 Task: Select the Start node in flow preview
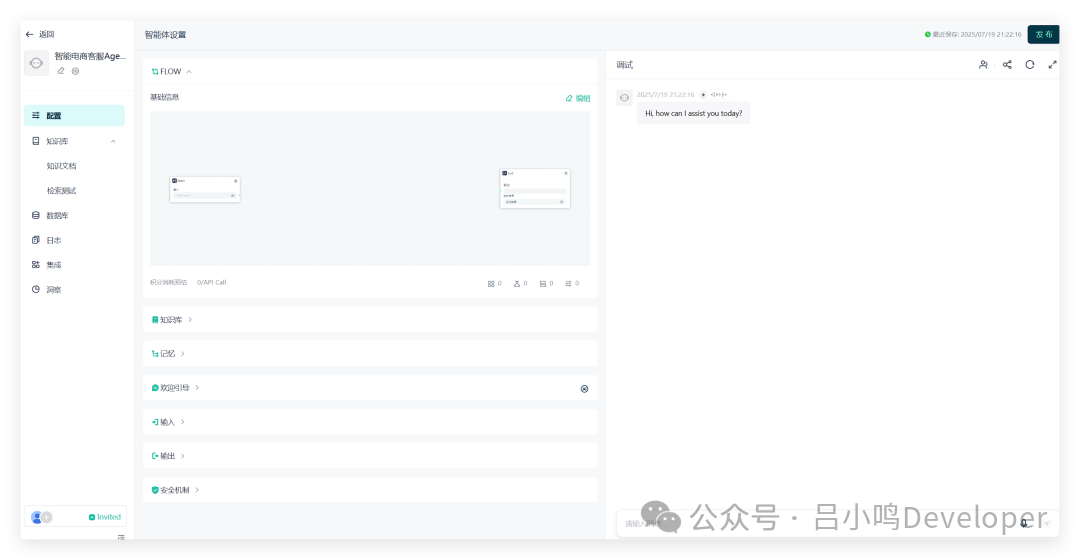coord(205,189)
